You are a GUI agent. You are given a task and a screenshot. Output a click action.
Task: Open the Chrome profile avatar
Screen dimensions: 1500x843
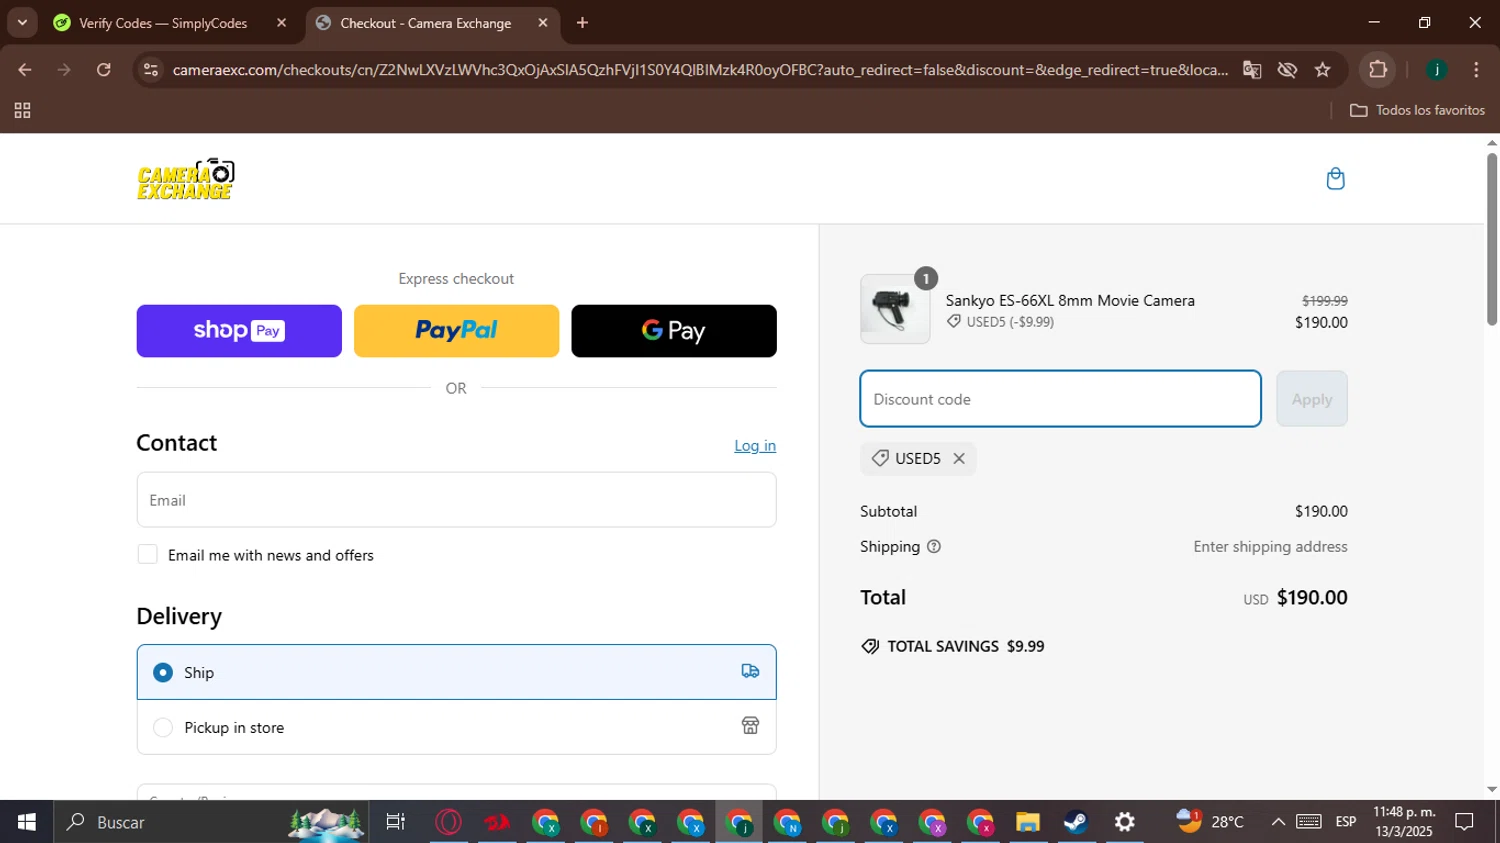1437,70
